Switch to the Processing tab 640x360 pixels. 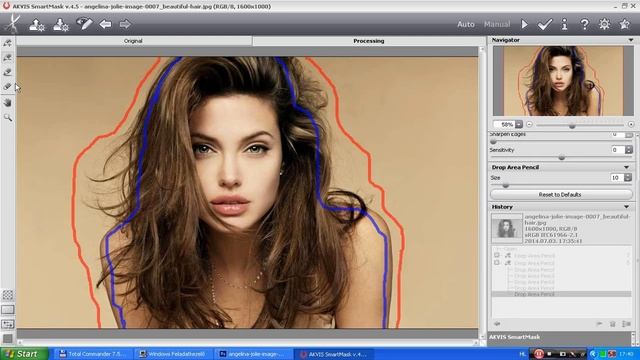(x=368, y=41)
